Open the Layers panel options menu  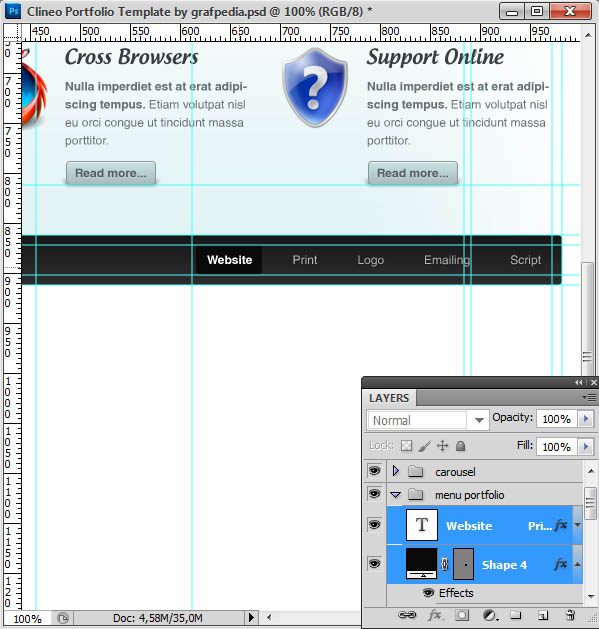pos(589,397)
